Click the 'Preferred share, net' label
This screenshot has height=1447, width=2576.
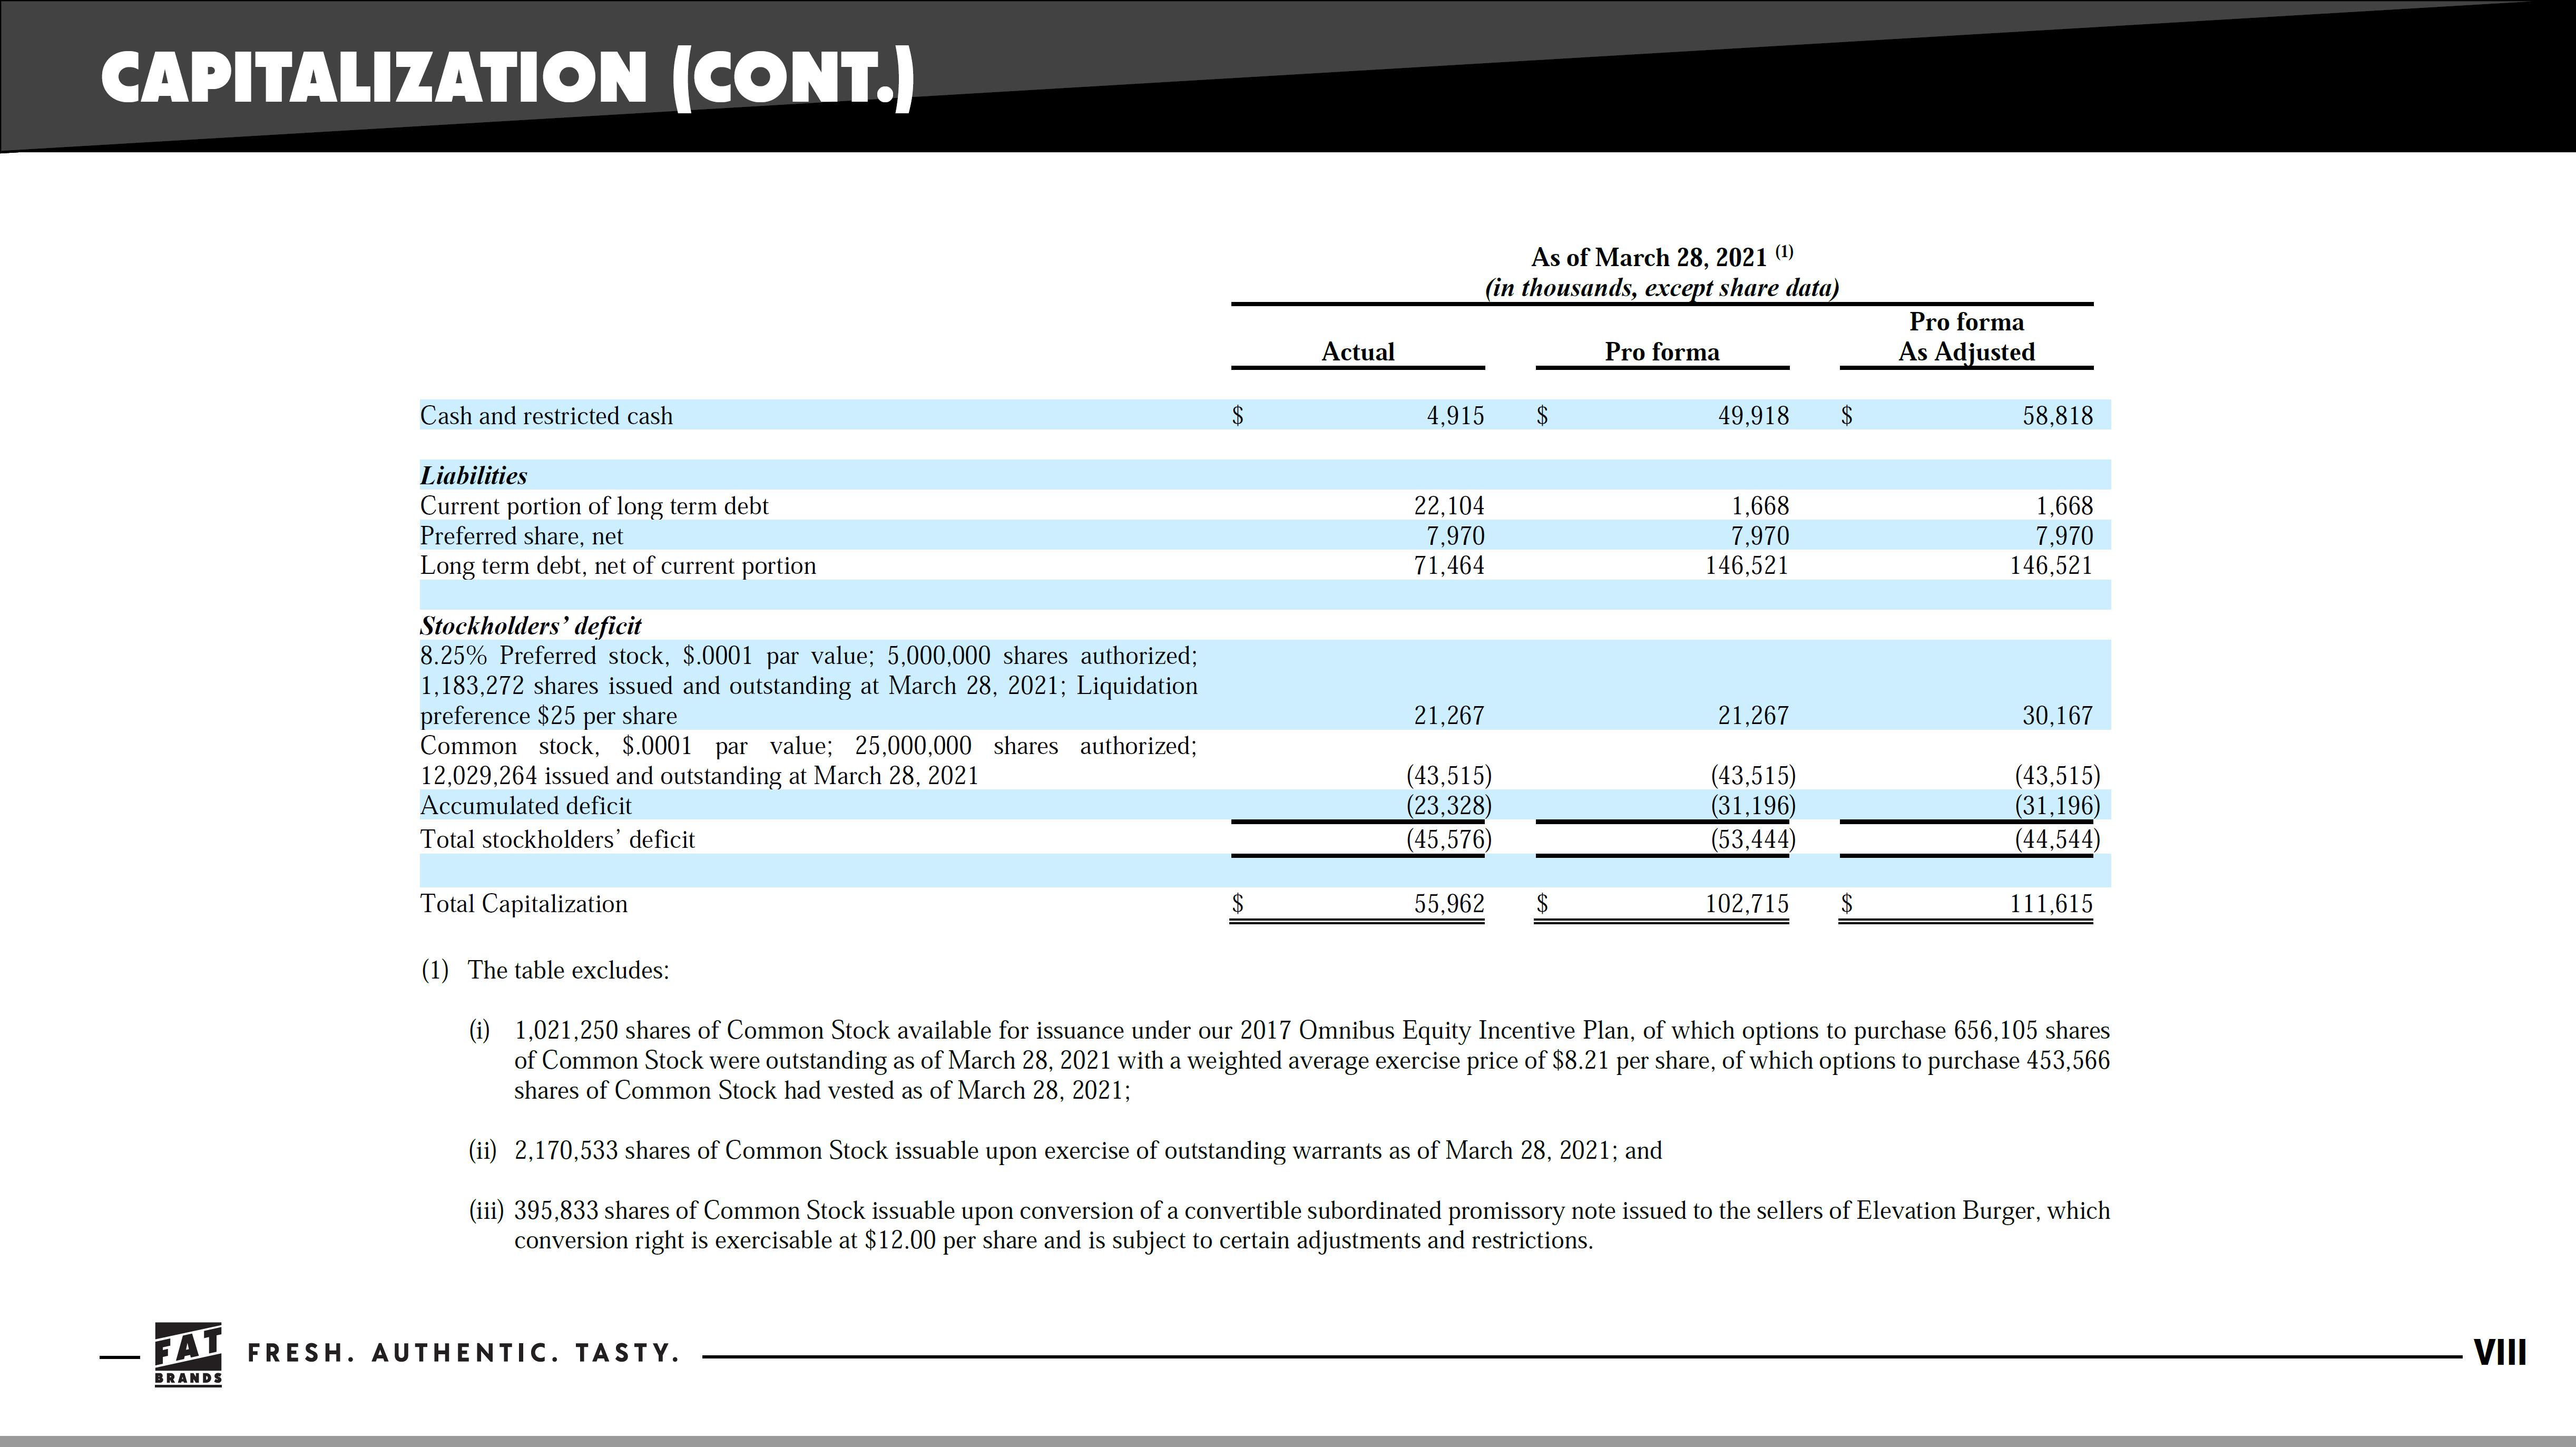coord(521,536)
